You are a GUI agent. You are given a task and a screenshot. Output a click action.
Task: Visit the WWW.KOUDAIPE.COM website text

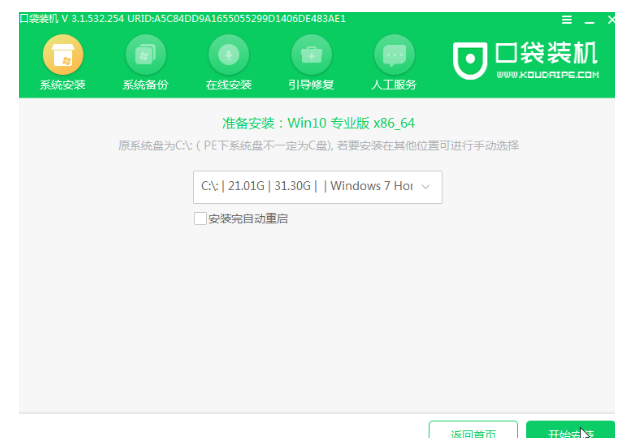(546, 73)
